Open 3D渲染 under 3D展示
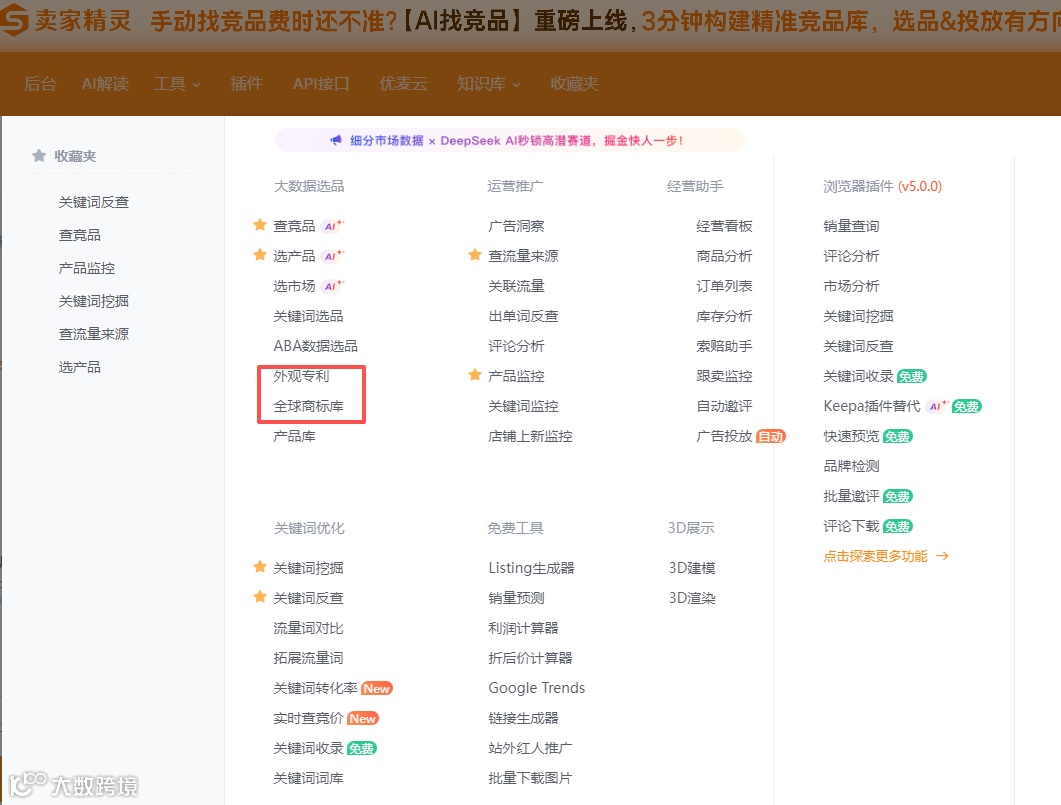1061x805 pixels. (x=692, y=598)
